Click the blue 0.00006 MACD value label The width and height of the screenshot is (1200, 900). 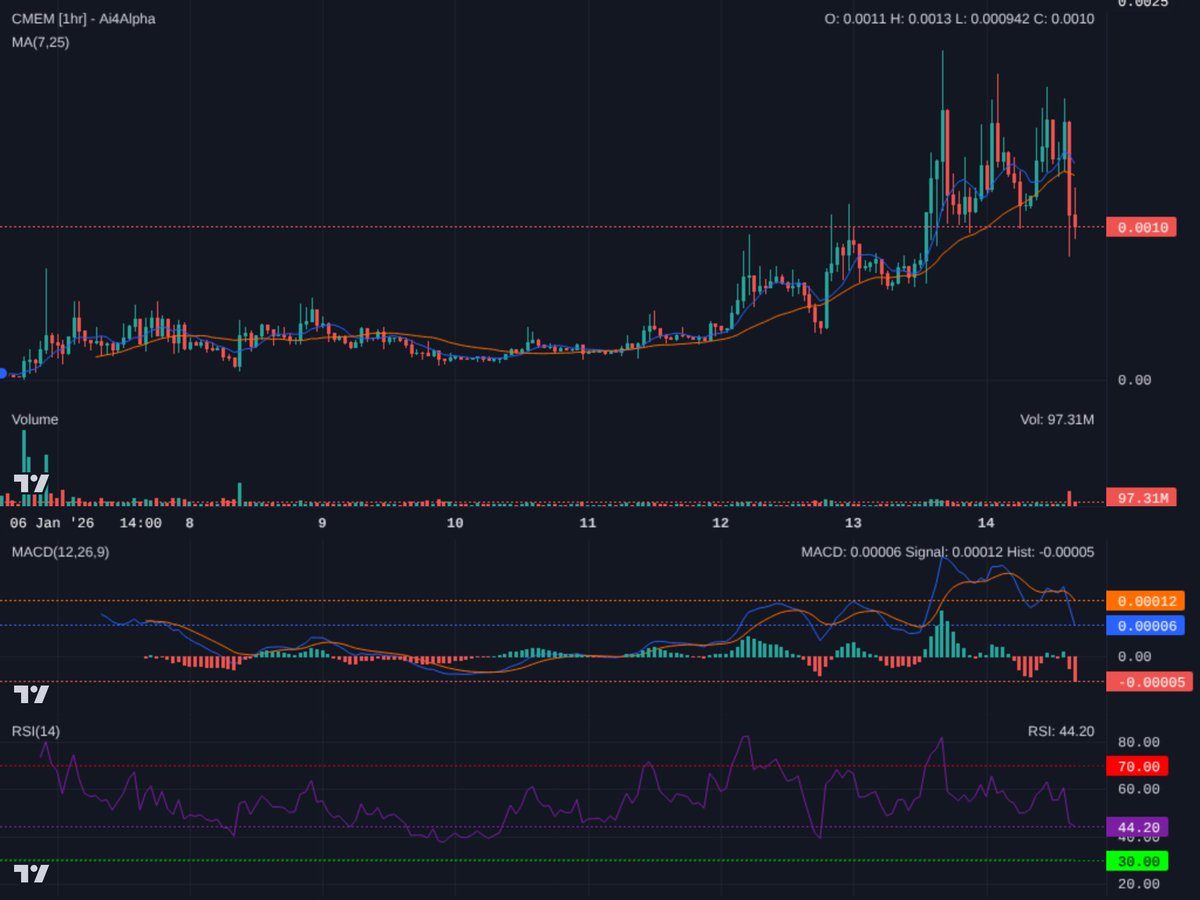1145,625
